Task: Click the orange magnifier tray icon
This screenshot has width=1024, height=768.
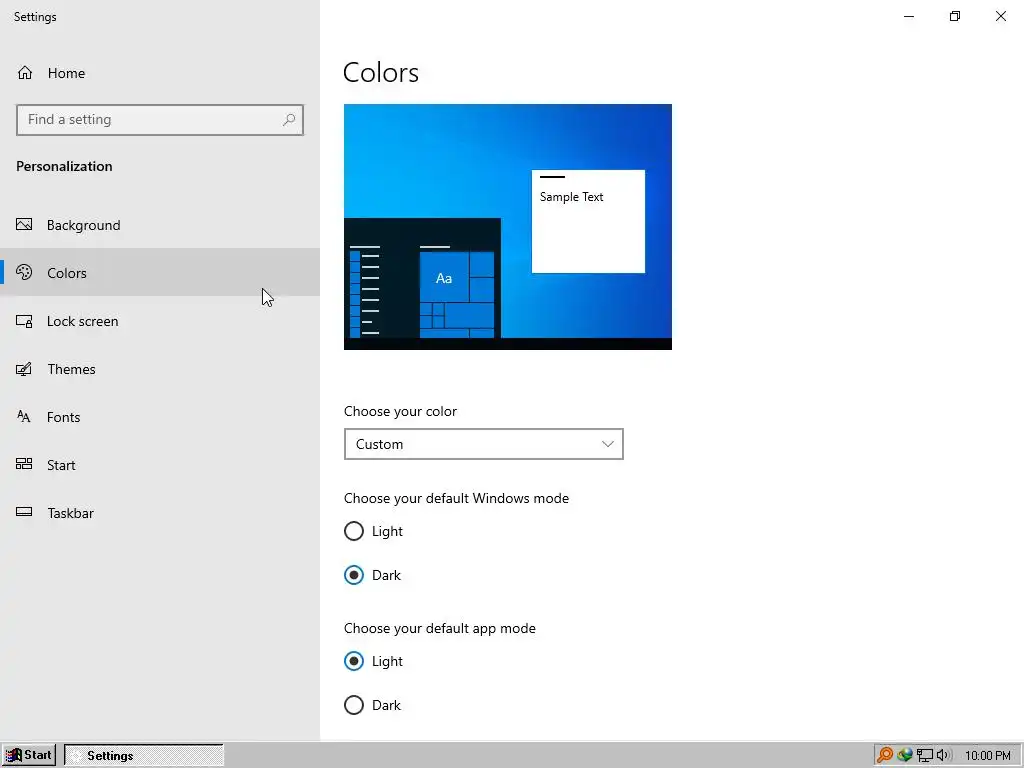Action: coord(885,755)
